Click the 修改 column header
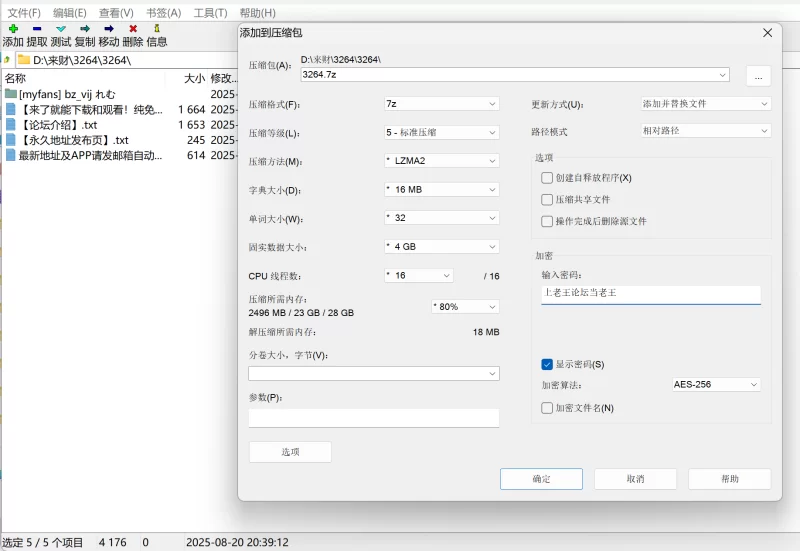The height and width of the screenshot is (551, 800). pyautogui.click(x=224, y=78)
